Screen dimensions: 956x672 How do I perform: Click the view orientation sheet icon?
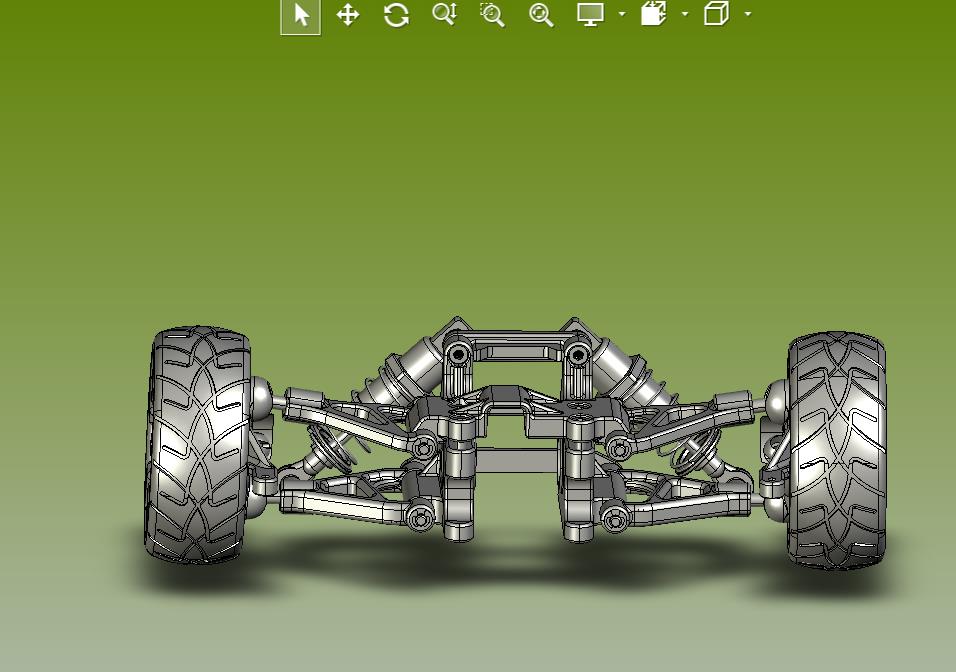654,13
